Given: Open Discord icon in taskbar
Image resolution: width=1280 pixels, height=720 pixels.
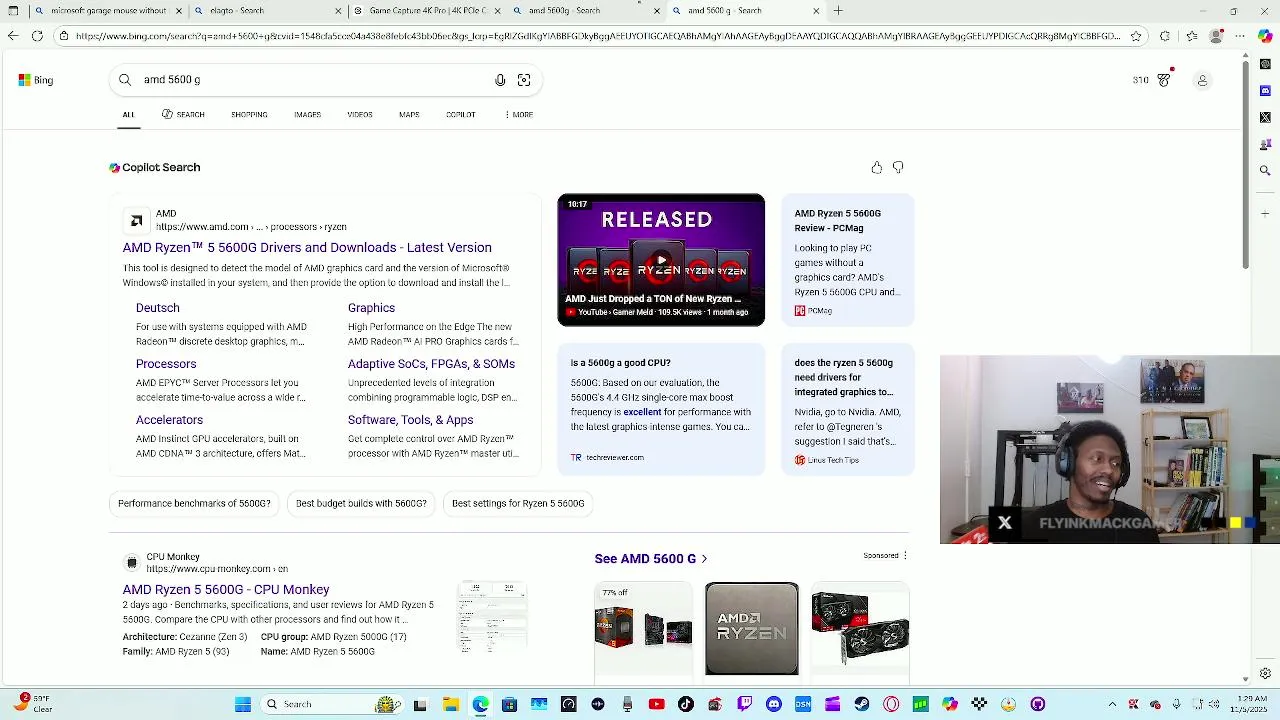Looking at the screenshot, I should [x=774, y=704].
